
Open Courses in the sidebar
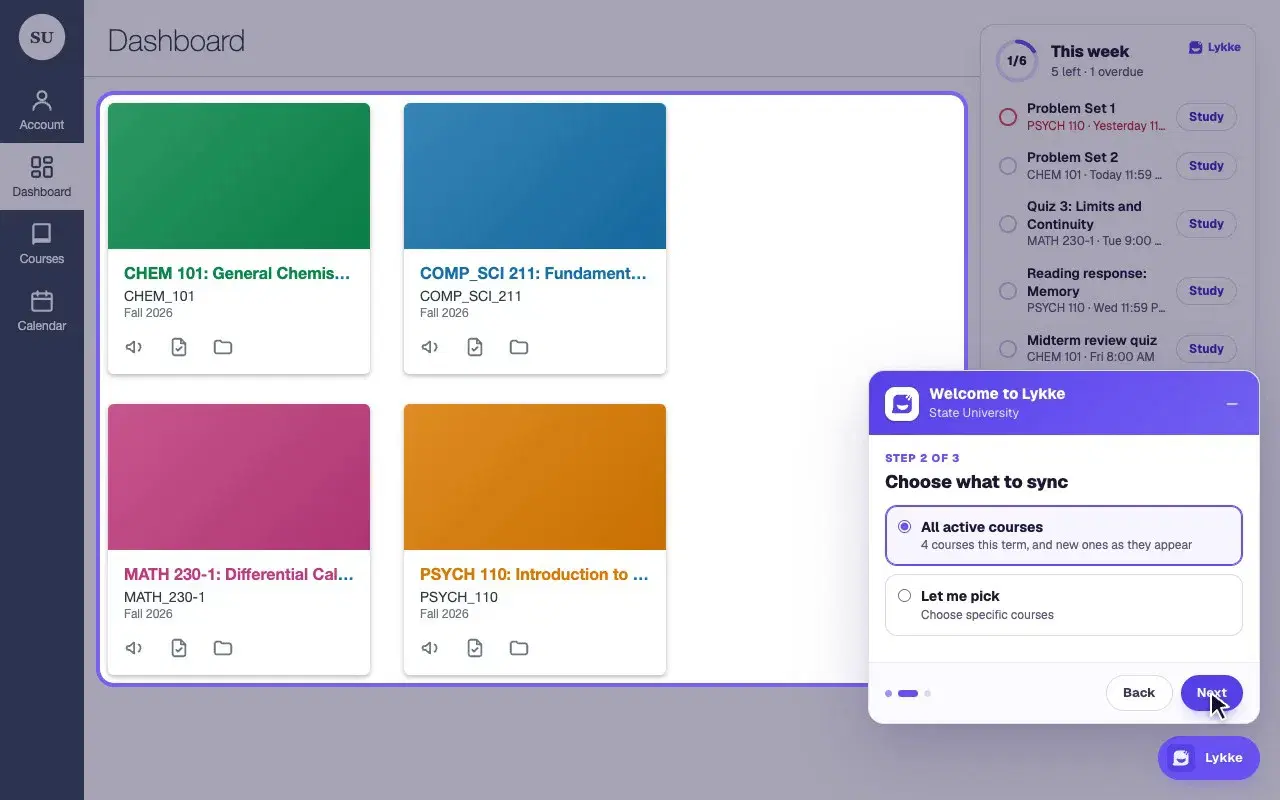(x=42, y=244)
